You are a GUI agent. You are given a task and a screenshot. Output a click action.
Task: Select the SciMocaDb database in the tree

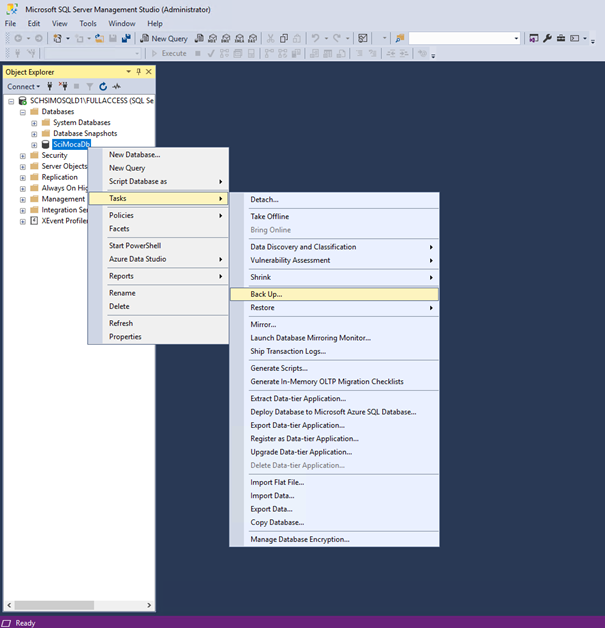(x=72, y=144)
